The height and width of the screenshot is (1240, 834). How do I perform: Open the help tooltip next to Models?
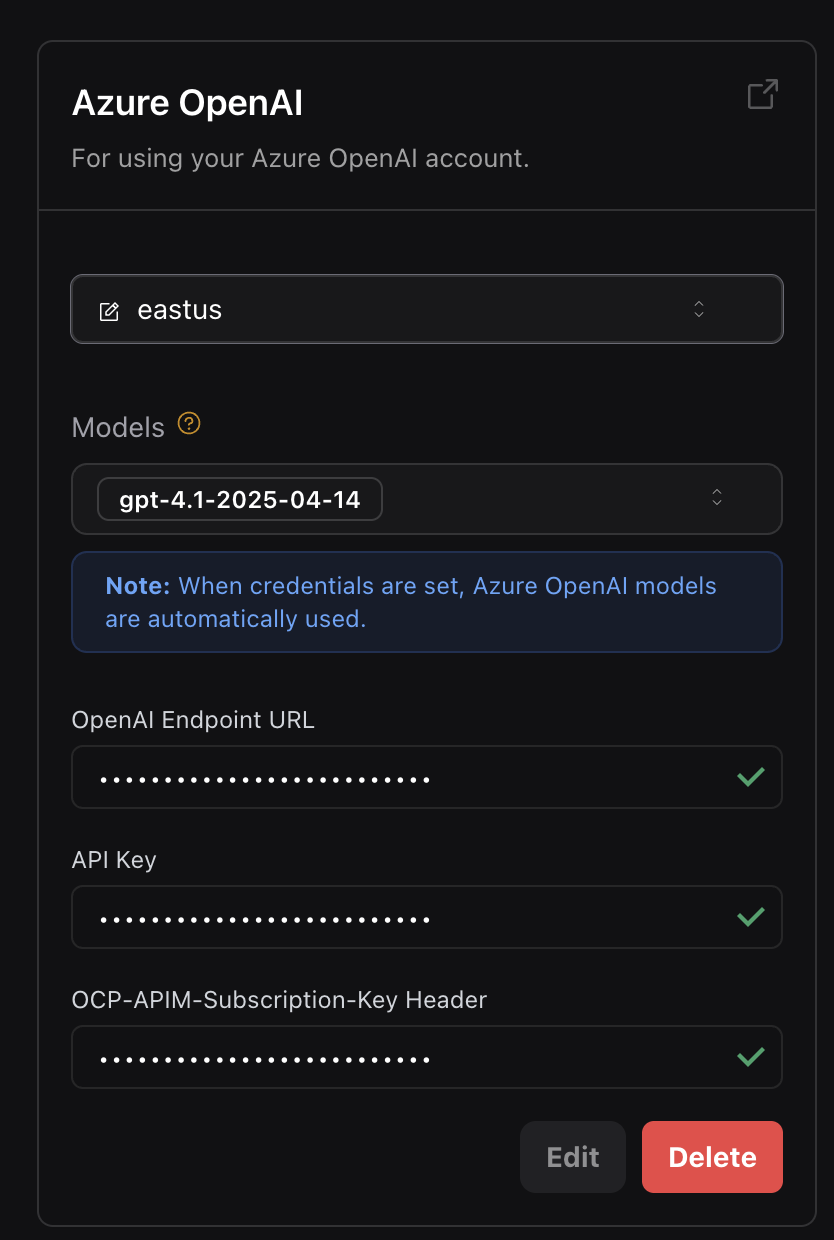(188, 425)
